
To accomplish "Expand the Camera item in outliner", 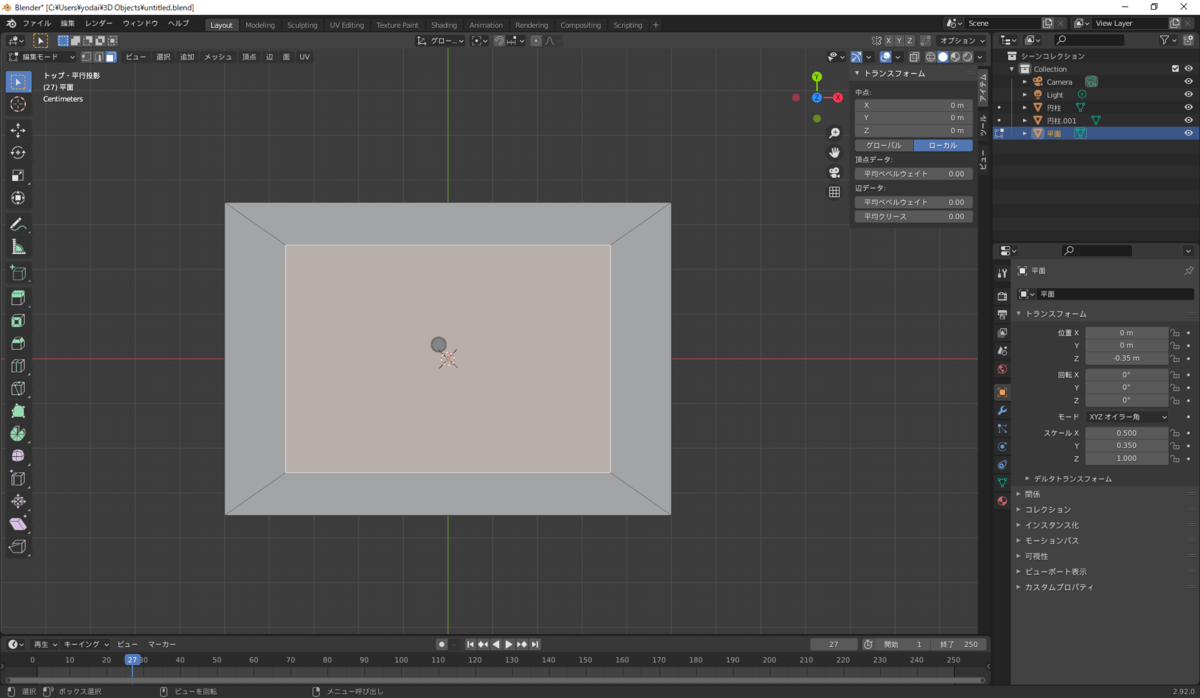I will coord(1024,82).
